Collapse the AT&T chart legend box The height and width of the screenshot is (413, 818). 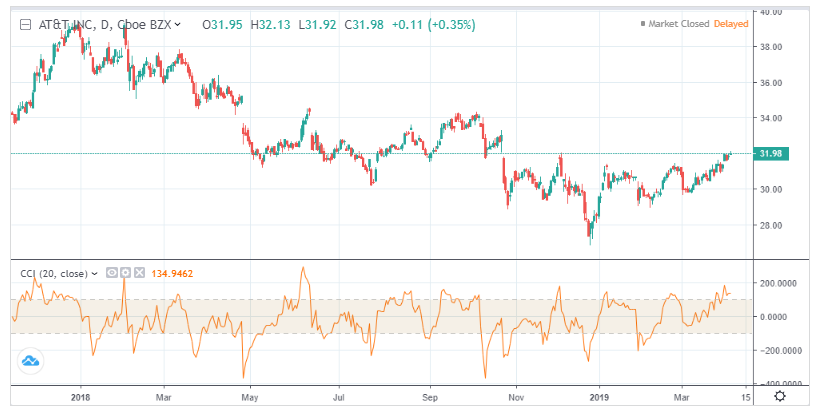coord(26,23)
